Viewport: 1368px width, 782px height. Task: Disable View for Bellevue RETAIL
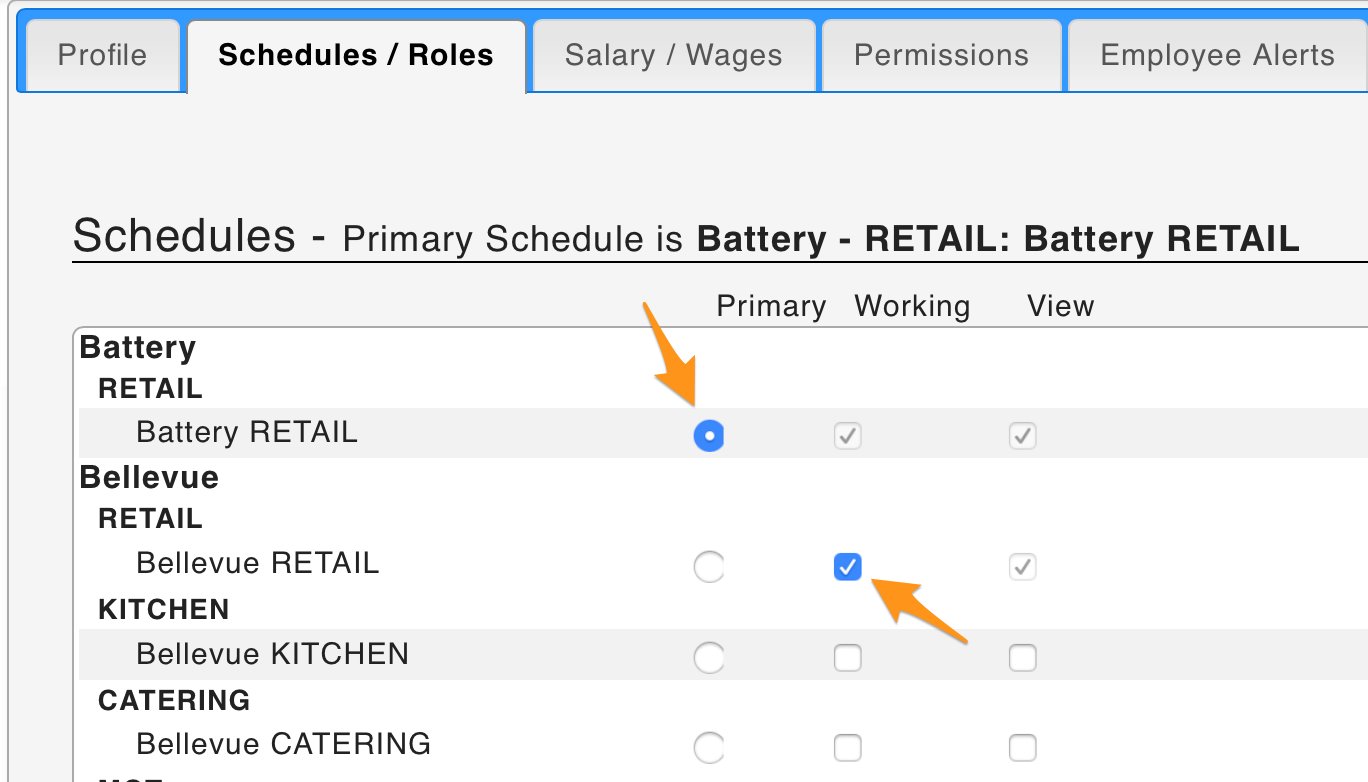tap(1022, 566)
